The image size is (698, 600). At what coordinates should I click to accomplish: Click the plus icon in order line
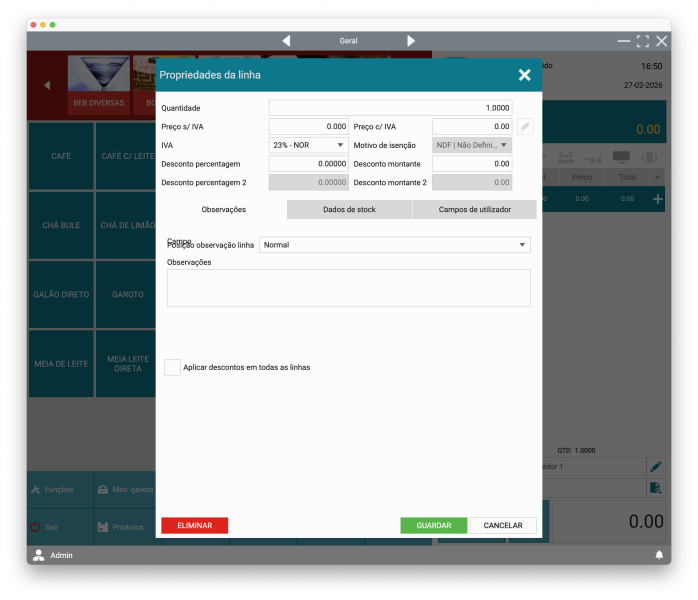[657, 199]
